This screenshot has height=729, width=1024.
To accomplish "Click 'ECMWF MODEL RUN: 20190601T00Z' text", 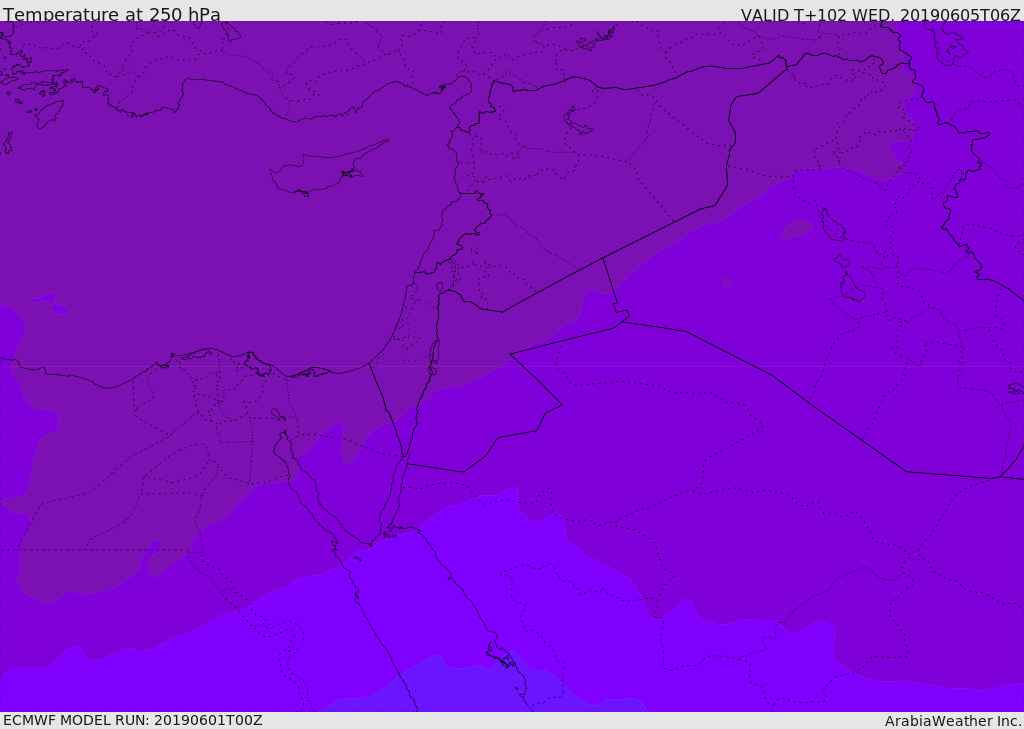I will click(133, 720).
